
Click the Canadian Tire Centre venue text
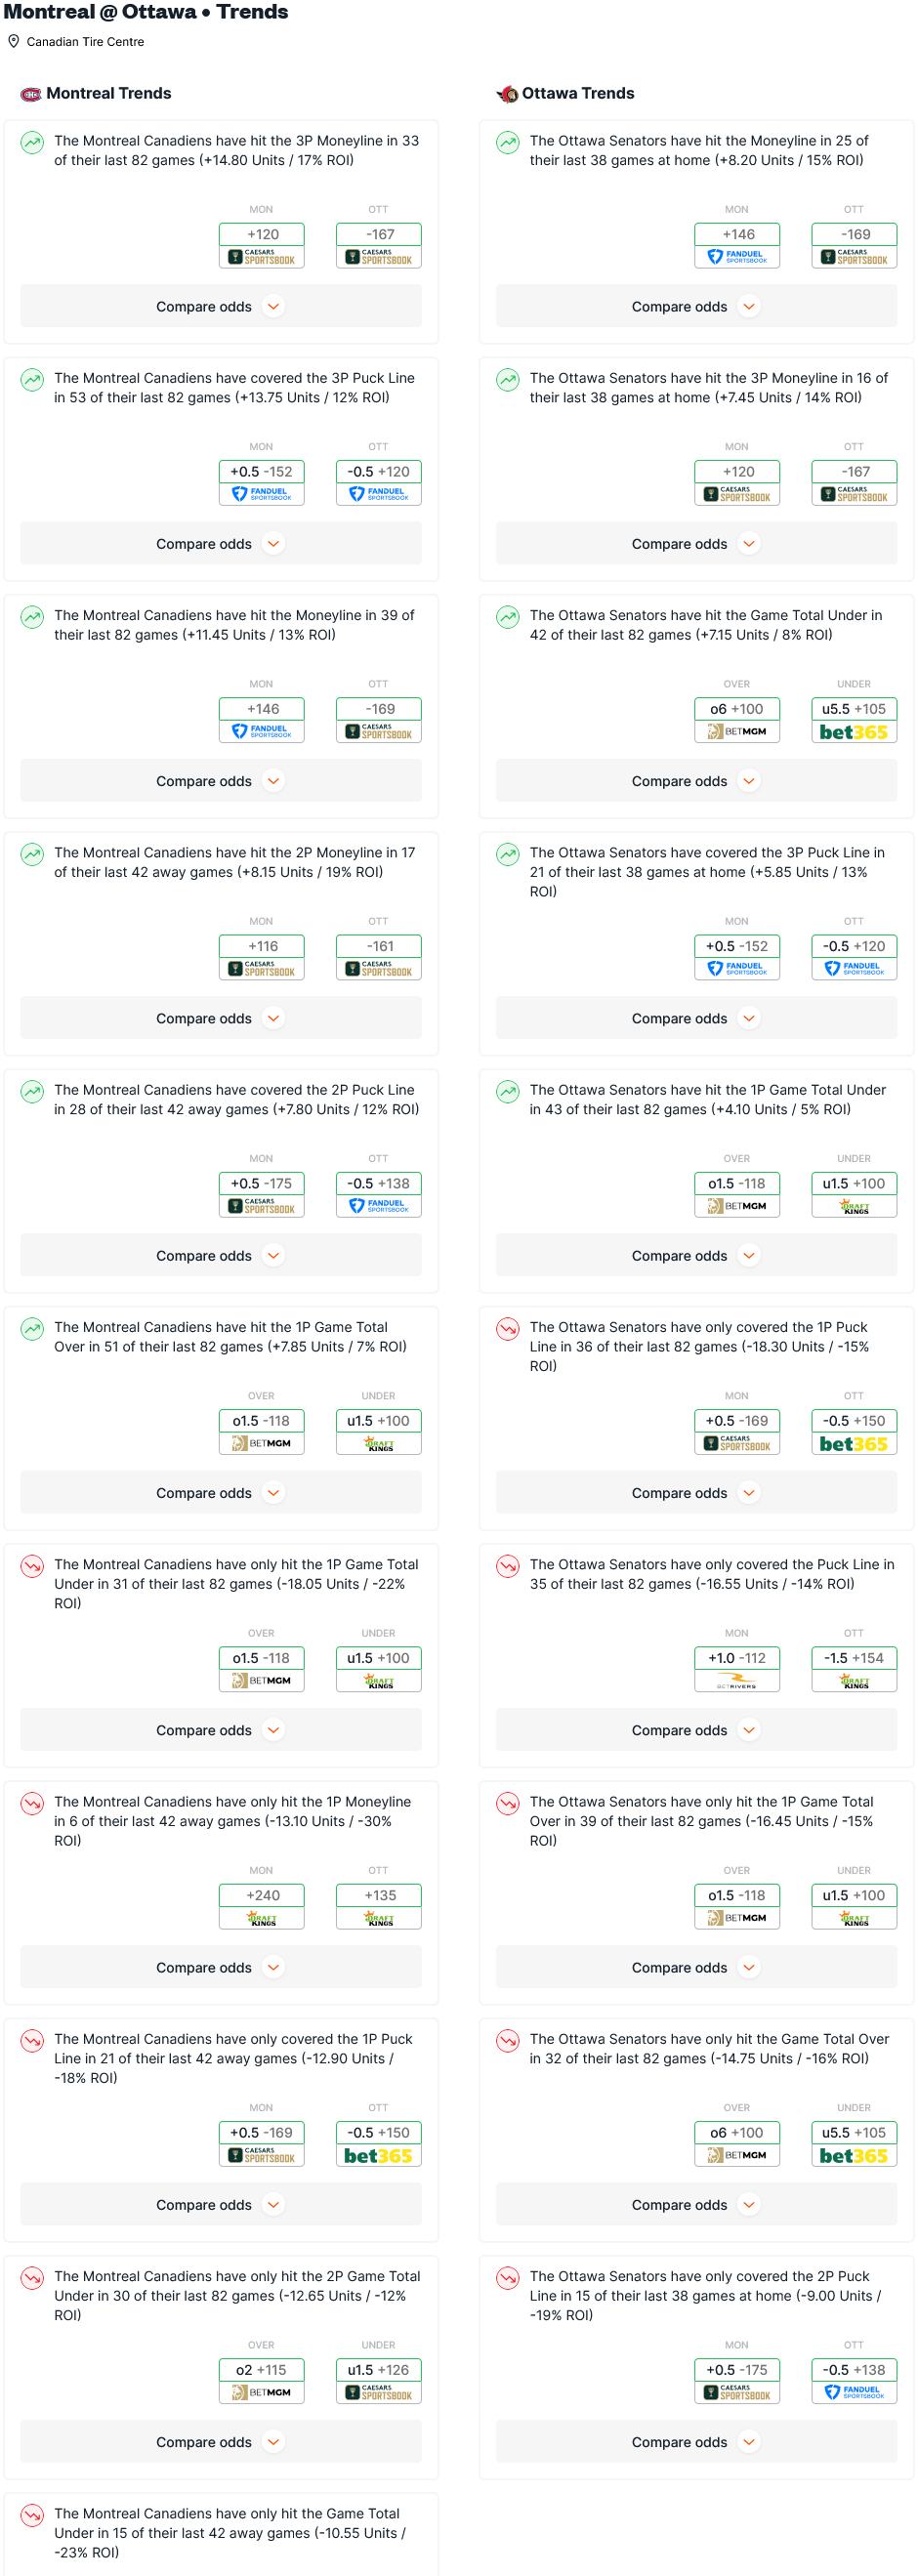(85, 42)
